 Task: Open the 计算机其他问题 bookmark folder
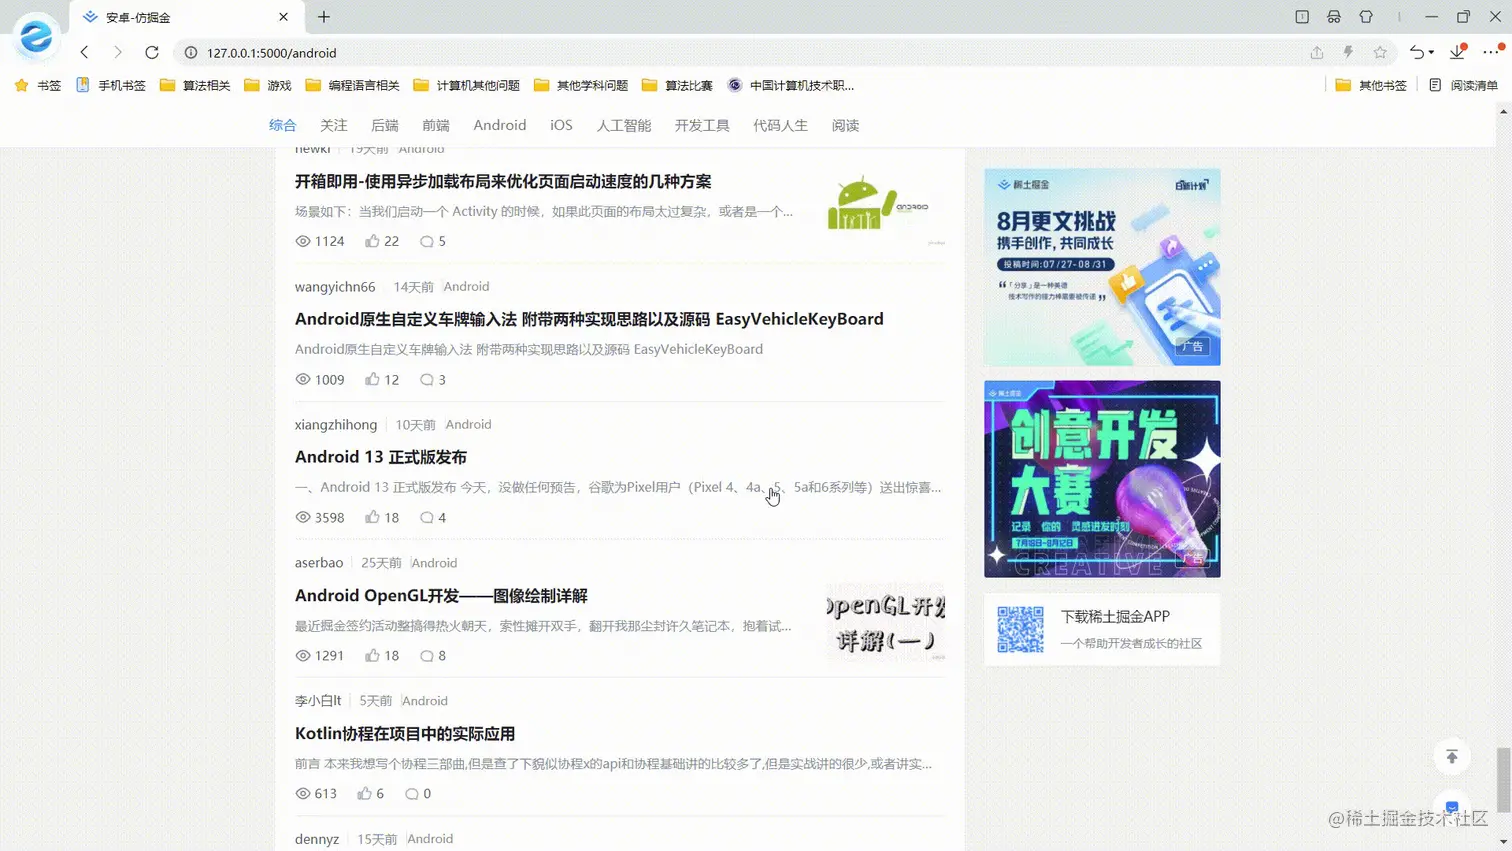click(467, 85)
